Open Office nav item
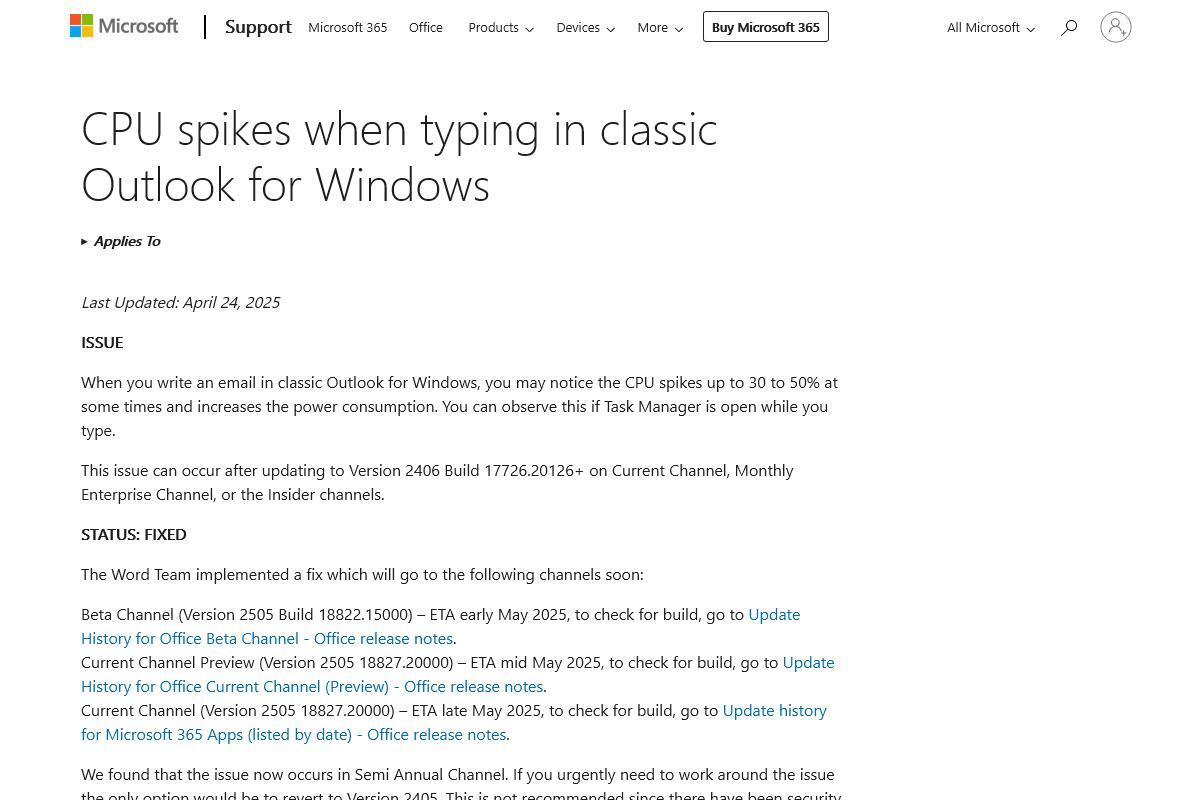 coord(426,28)
